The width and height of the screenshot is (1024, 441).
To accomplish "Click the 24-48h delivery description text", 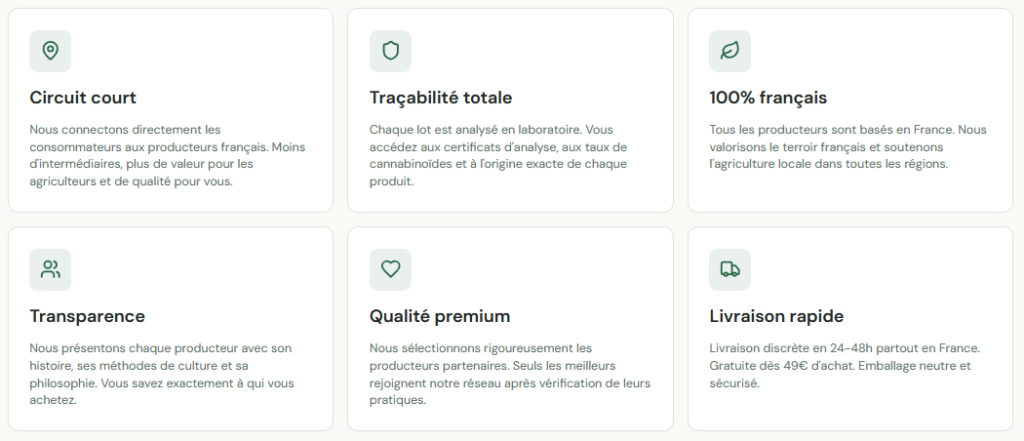I will [x=844, y=365].
